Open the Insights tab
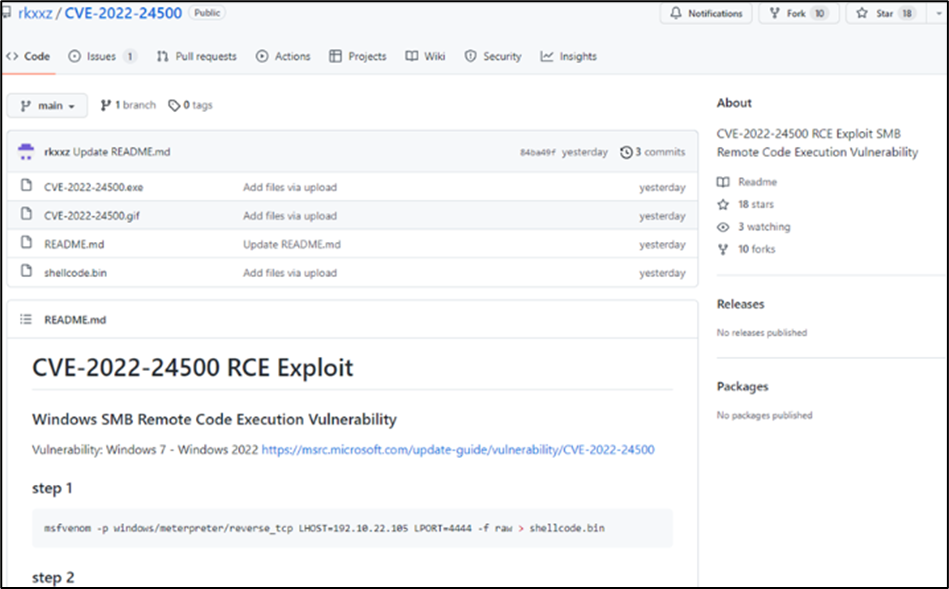949x589 pixels. (569, 56)
